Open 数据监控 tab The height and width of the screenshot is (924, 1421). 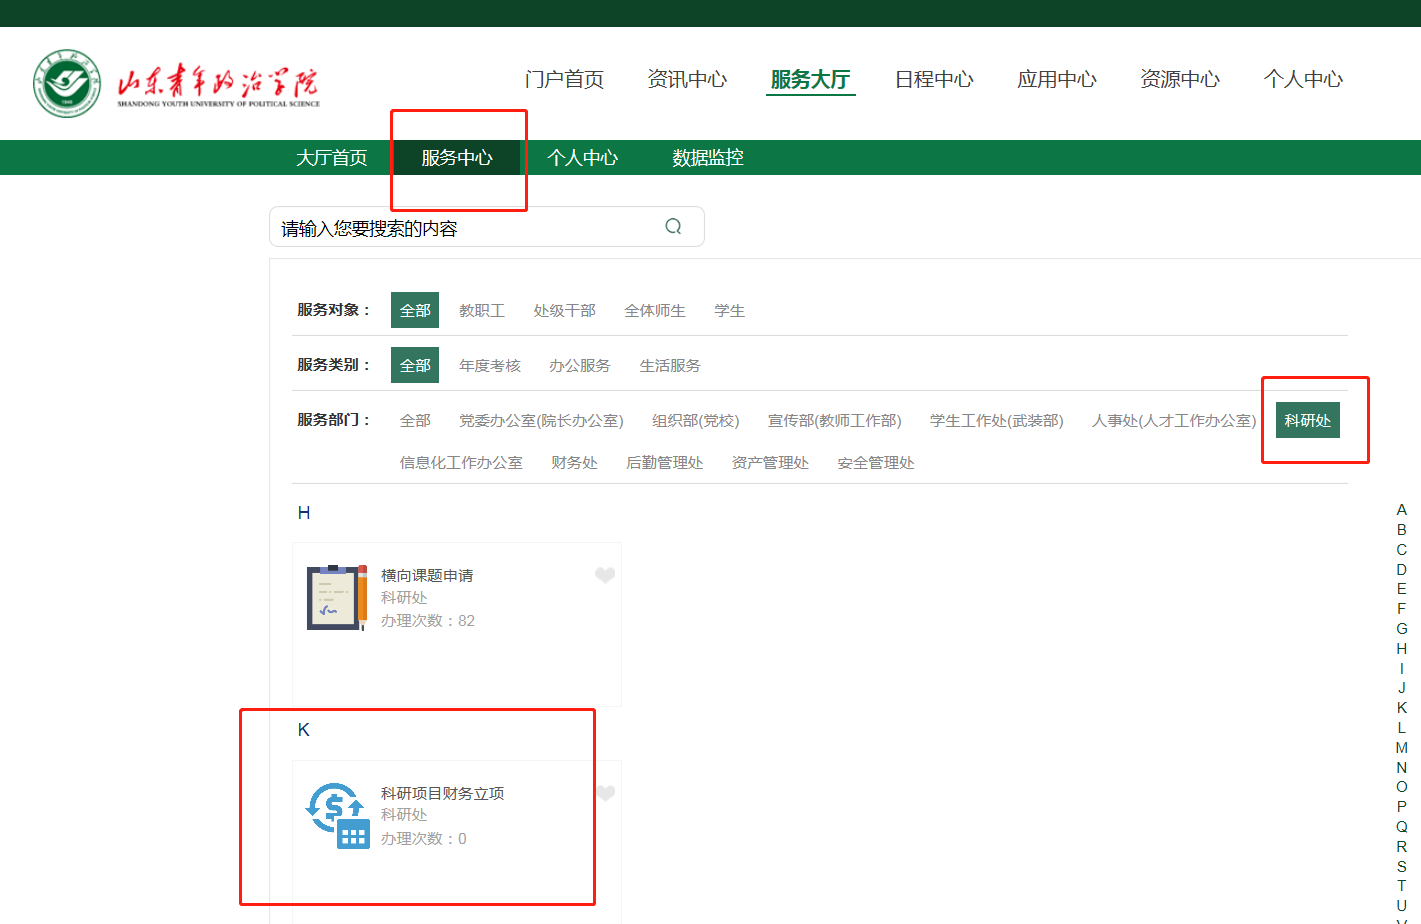tap(707, 158)
